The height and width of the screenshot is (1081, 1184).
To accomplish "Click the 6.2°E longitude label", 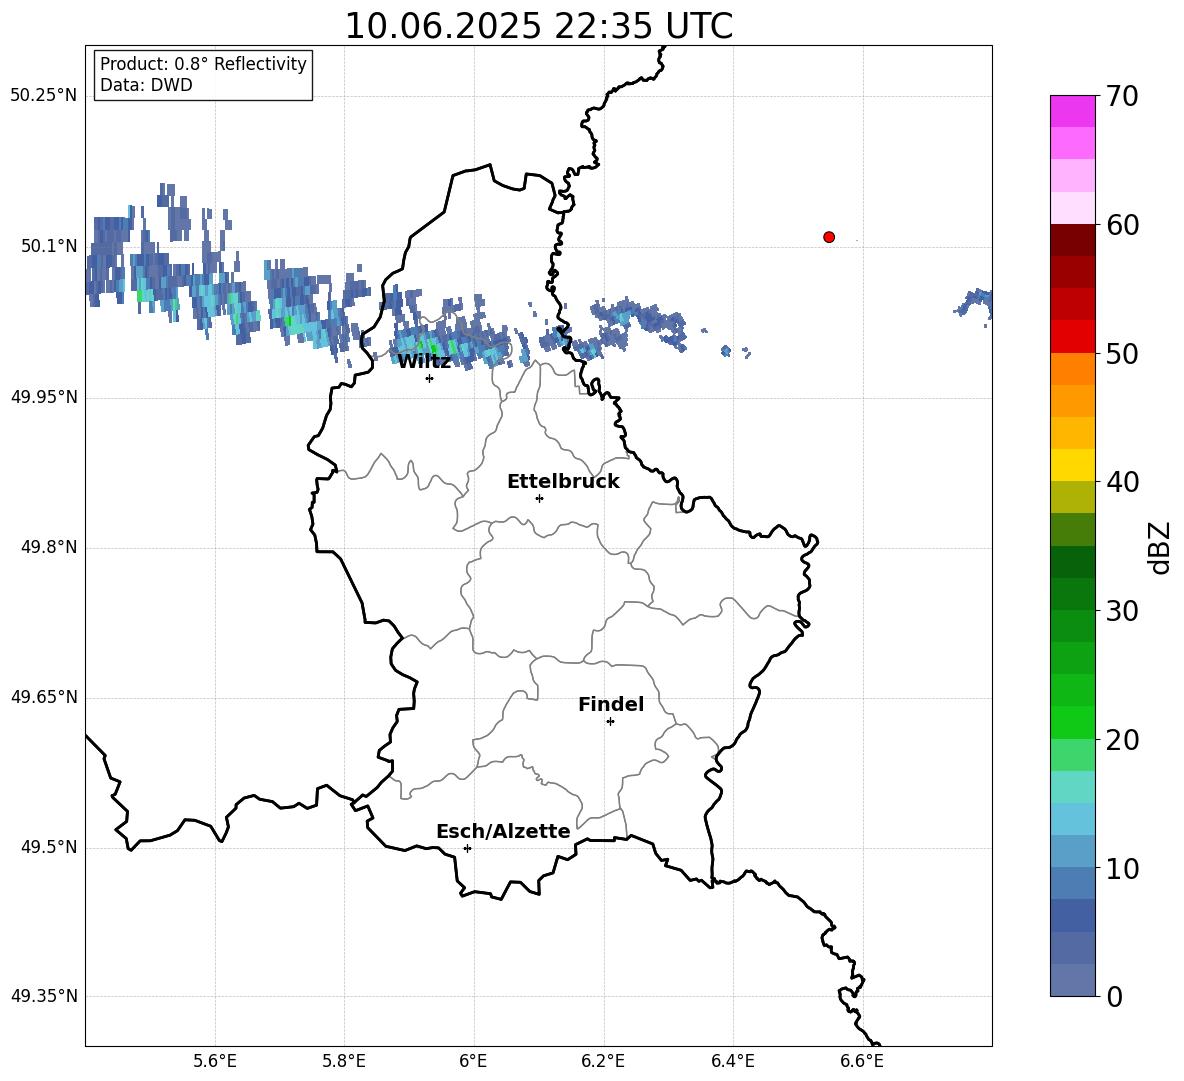I will 603,1061.
